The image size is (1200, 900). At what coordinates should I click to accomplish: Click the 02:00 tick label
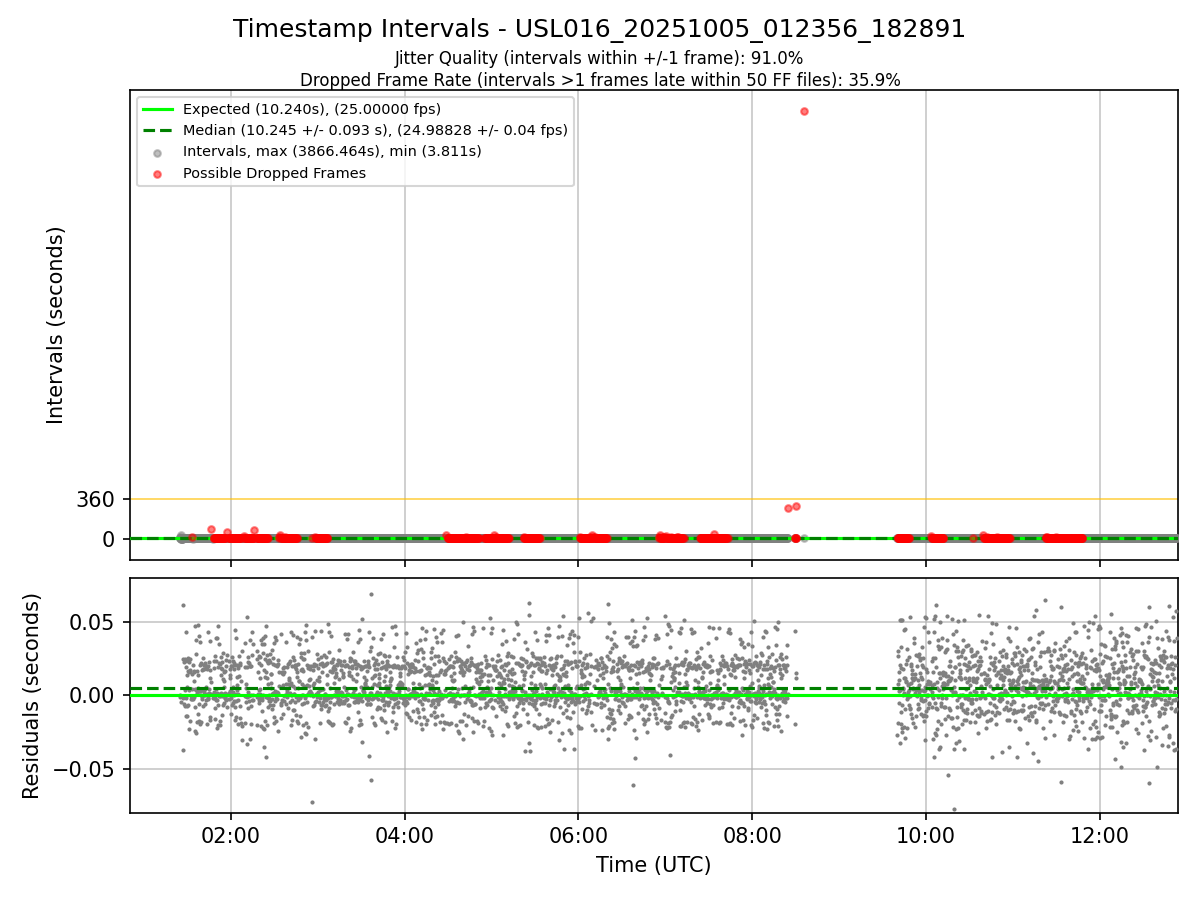pos(231,834)
